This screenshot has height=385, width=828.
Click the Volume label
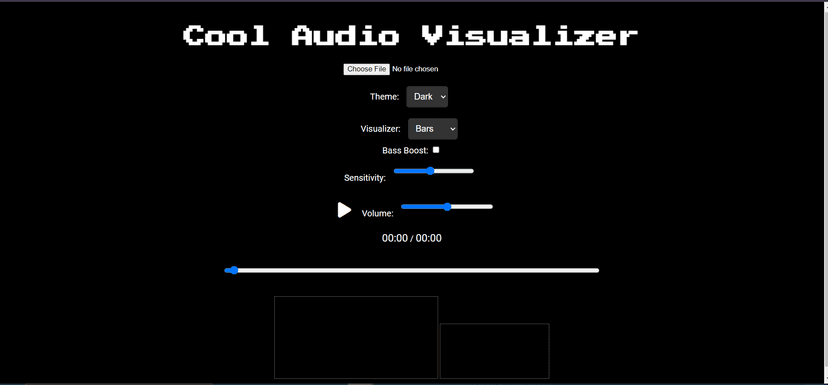tap(378, 214)
